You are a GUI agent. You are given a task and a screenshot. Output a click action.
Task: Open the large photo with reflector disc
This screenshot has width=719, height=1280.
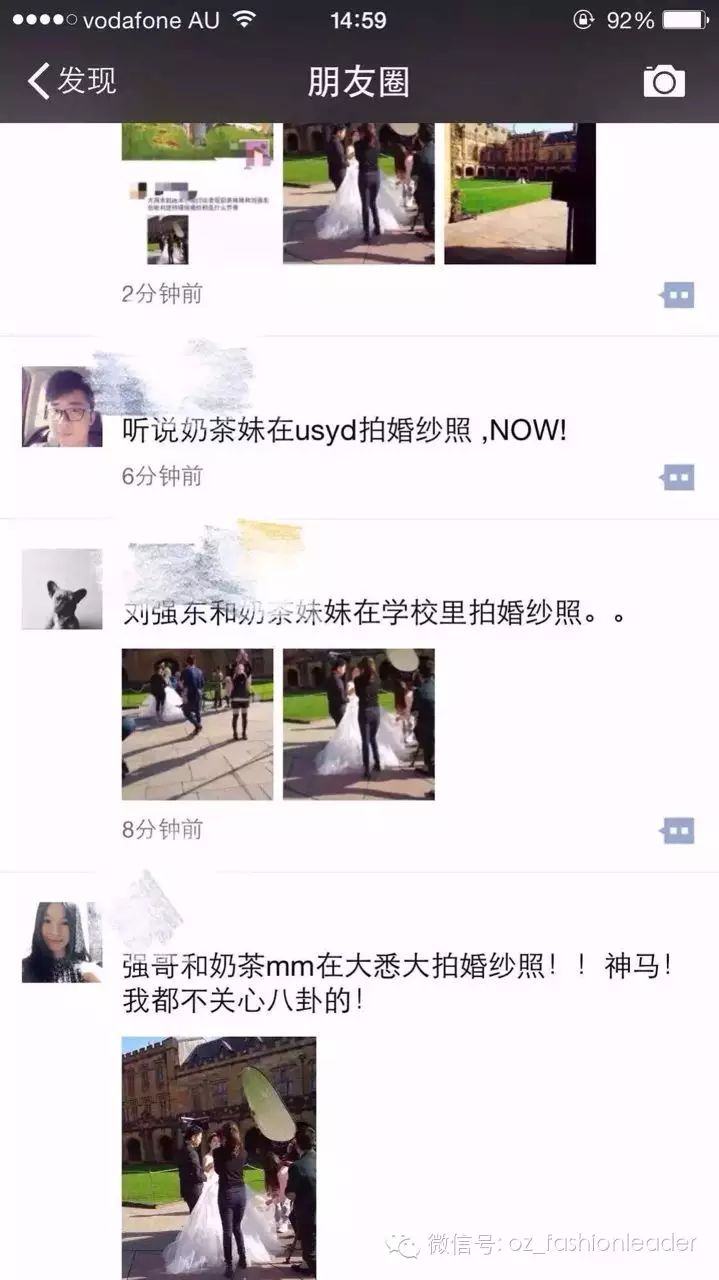point(219,1155)
